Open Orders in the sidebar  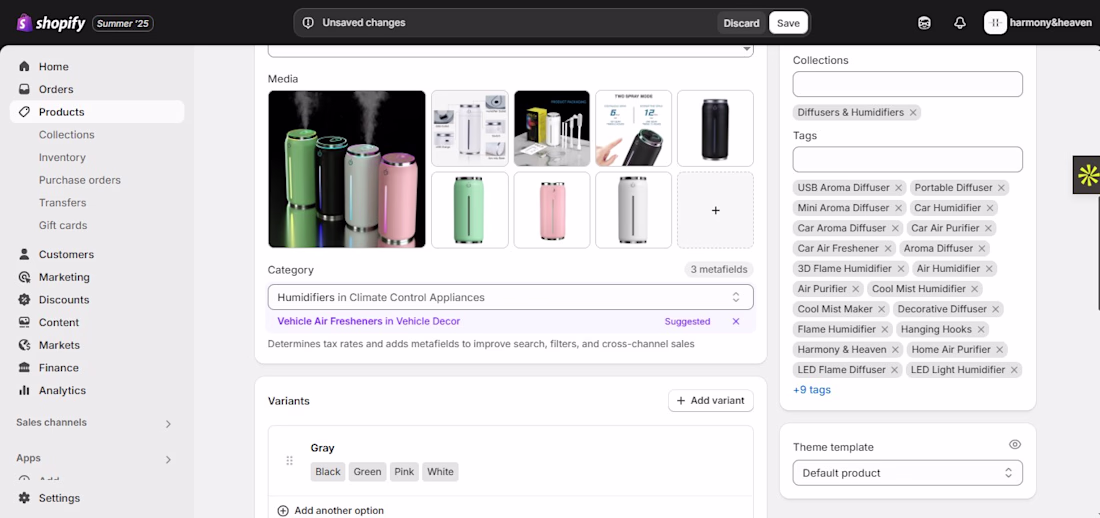[x=56, y=89]
